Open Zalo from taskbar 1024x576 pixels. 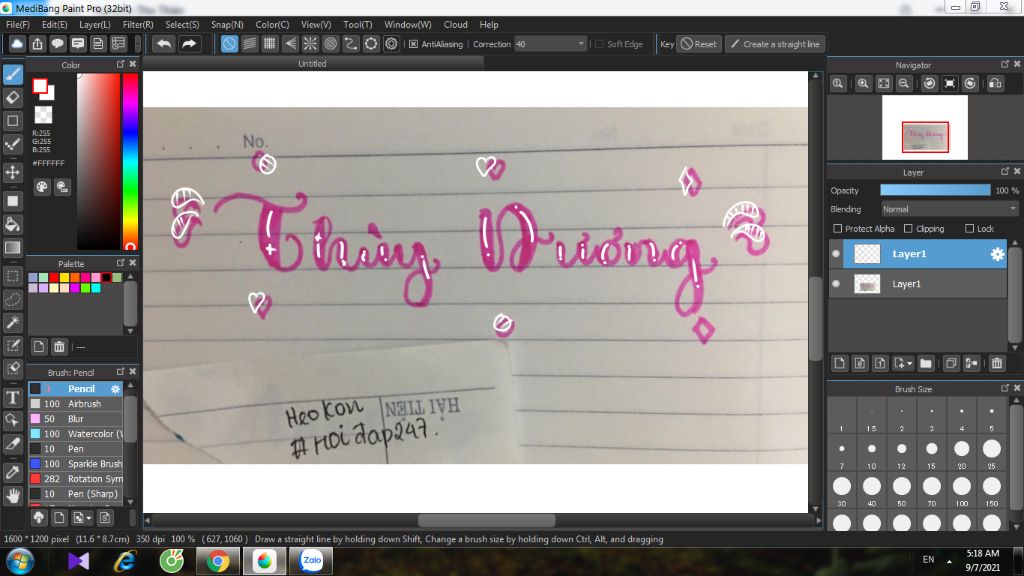point(312,561)
